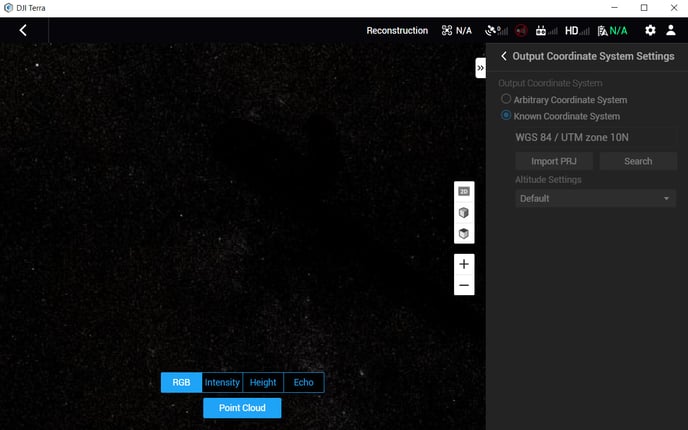Click the Reconstruction label in top bar
688x430 pixels.
(x=397, y=30)
